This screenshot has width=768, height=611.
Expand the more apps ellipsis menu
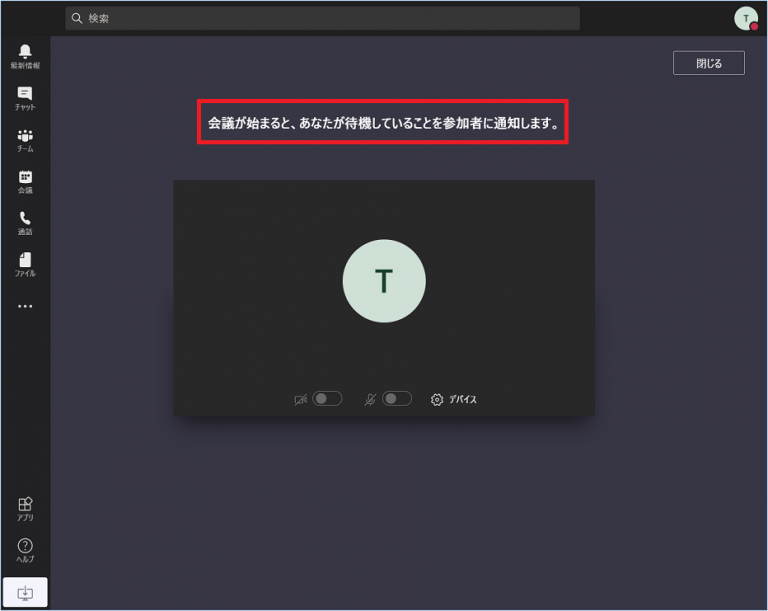[x=25, y=306]
